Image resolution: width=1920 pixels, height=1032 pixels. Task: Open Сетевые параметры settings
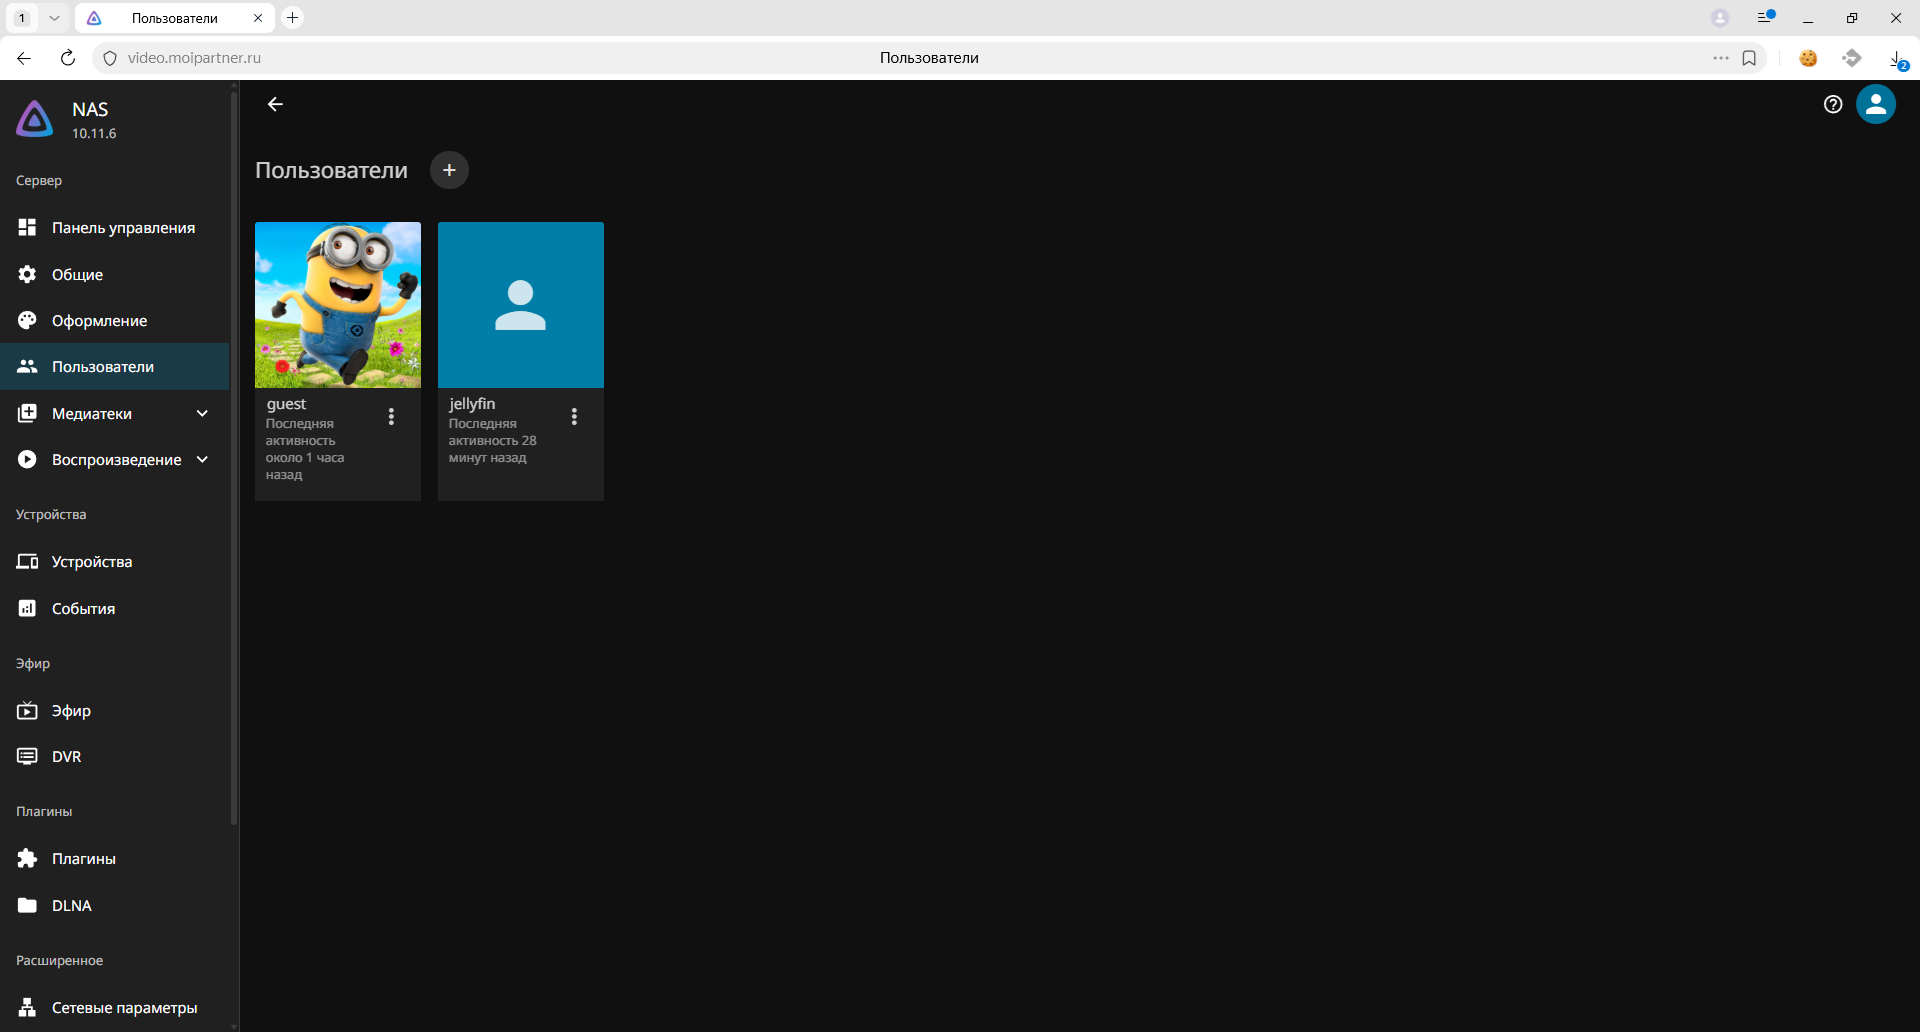(124, 1007)
